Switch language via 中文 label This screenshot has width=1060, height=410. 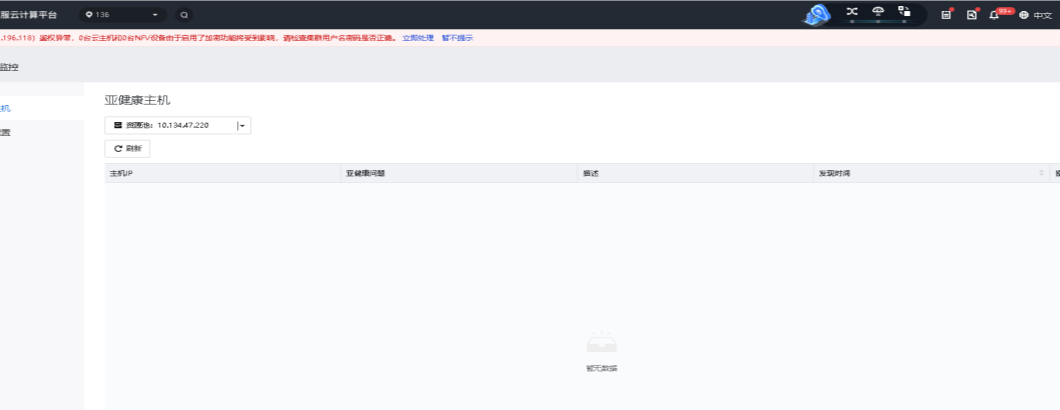(x=1042, y=16)
